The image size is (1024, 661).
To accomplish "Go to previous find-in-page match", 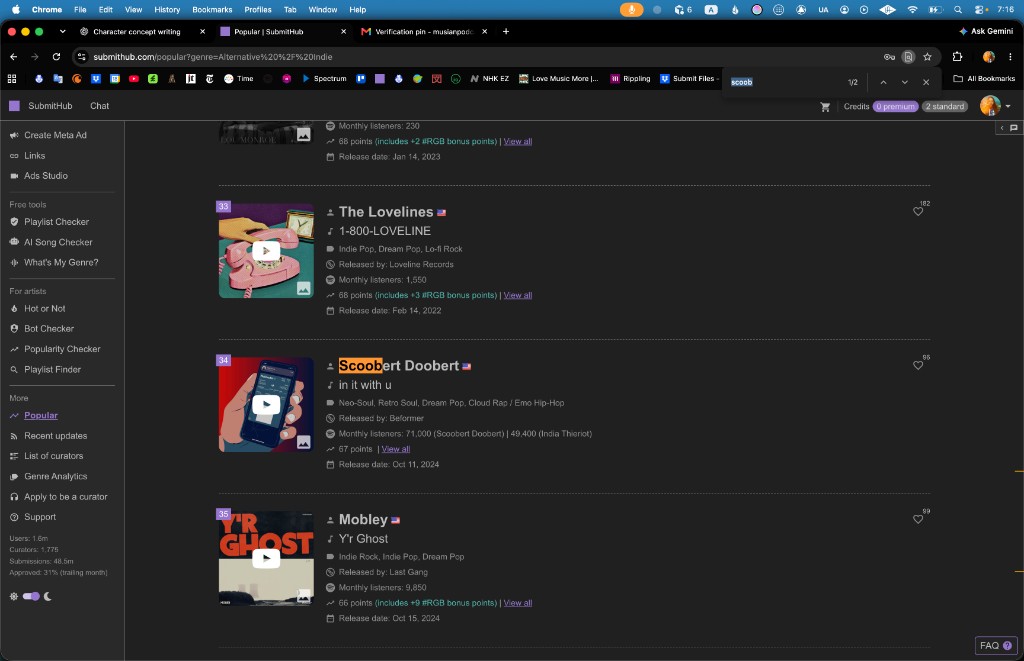I will 883,82.
